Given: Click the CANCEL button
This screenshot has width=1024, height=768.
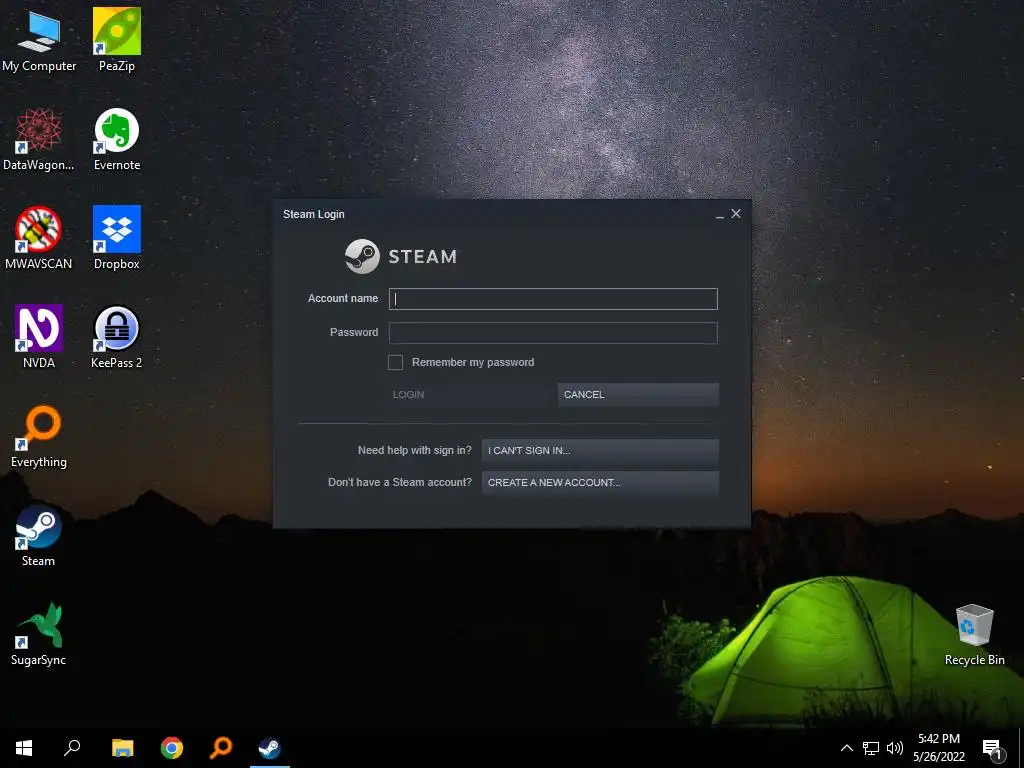Looking at the screenshot, I should pyautogui.click(x=638, y=394).
